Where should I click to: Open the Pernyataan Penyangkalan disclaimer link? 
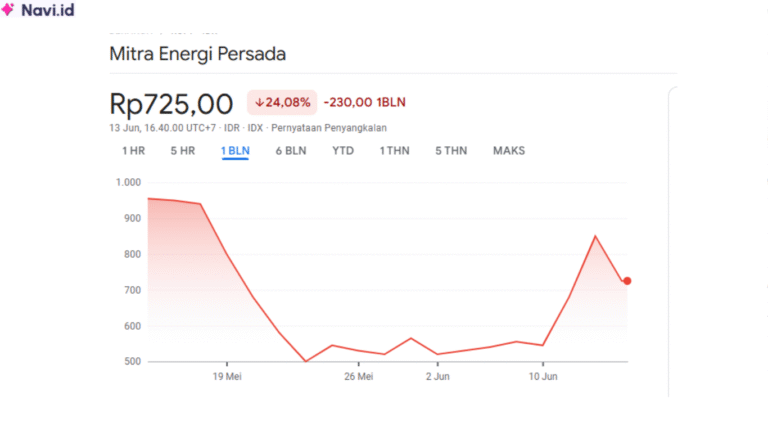(x=329, y=128)
